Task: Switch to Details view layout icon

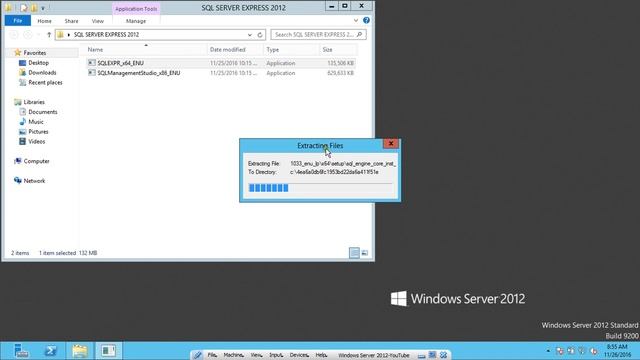Action: pyautogui.click(x=354, y=253)
